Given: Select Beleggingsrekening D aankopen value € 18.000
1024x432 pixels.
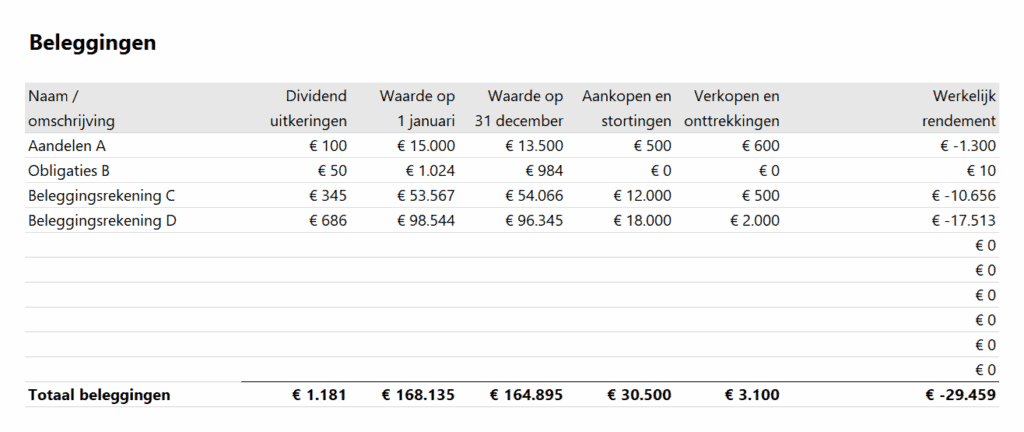Looking at the screenshot, I should click(x=640, y=221).
